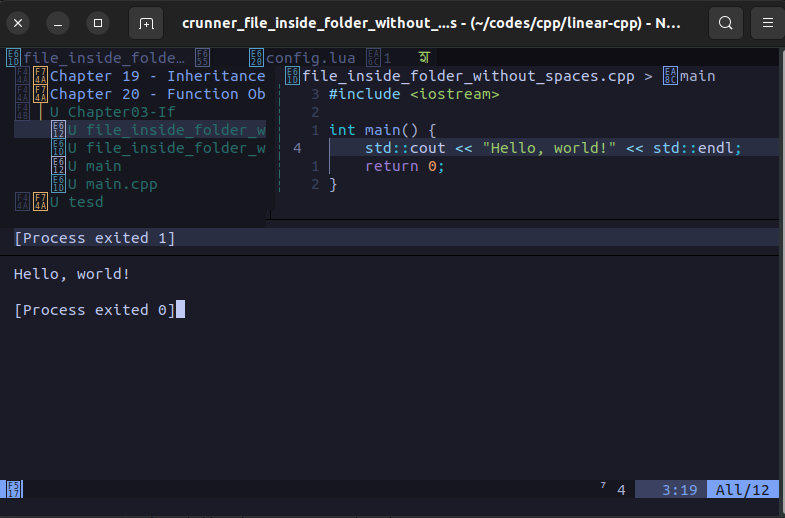
Task: Place cursor on the int main() { line
Action: click(382, 130)
